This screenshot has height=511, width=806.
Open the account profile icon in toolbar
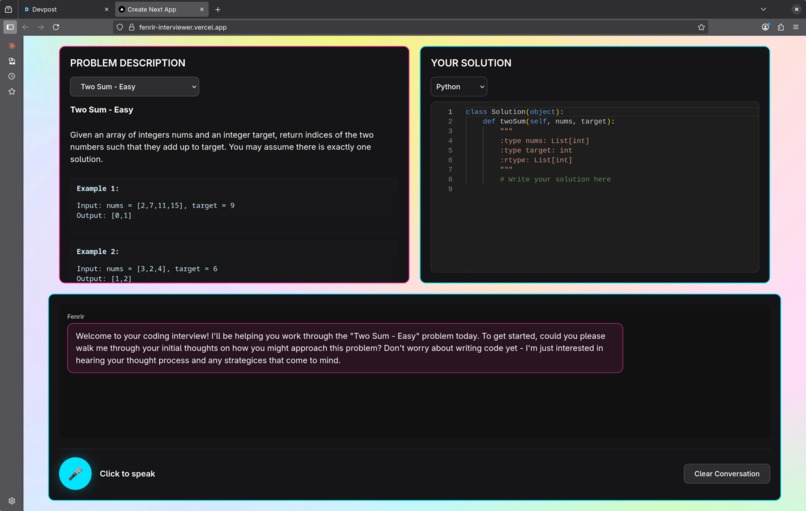[765, 27]
